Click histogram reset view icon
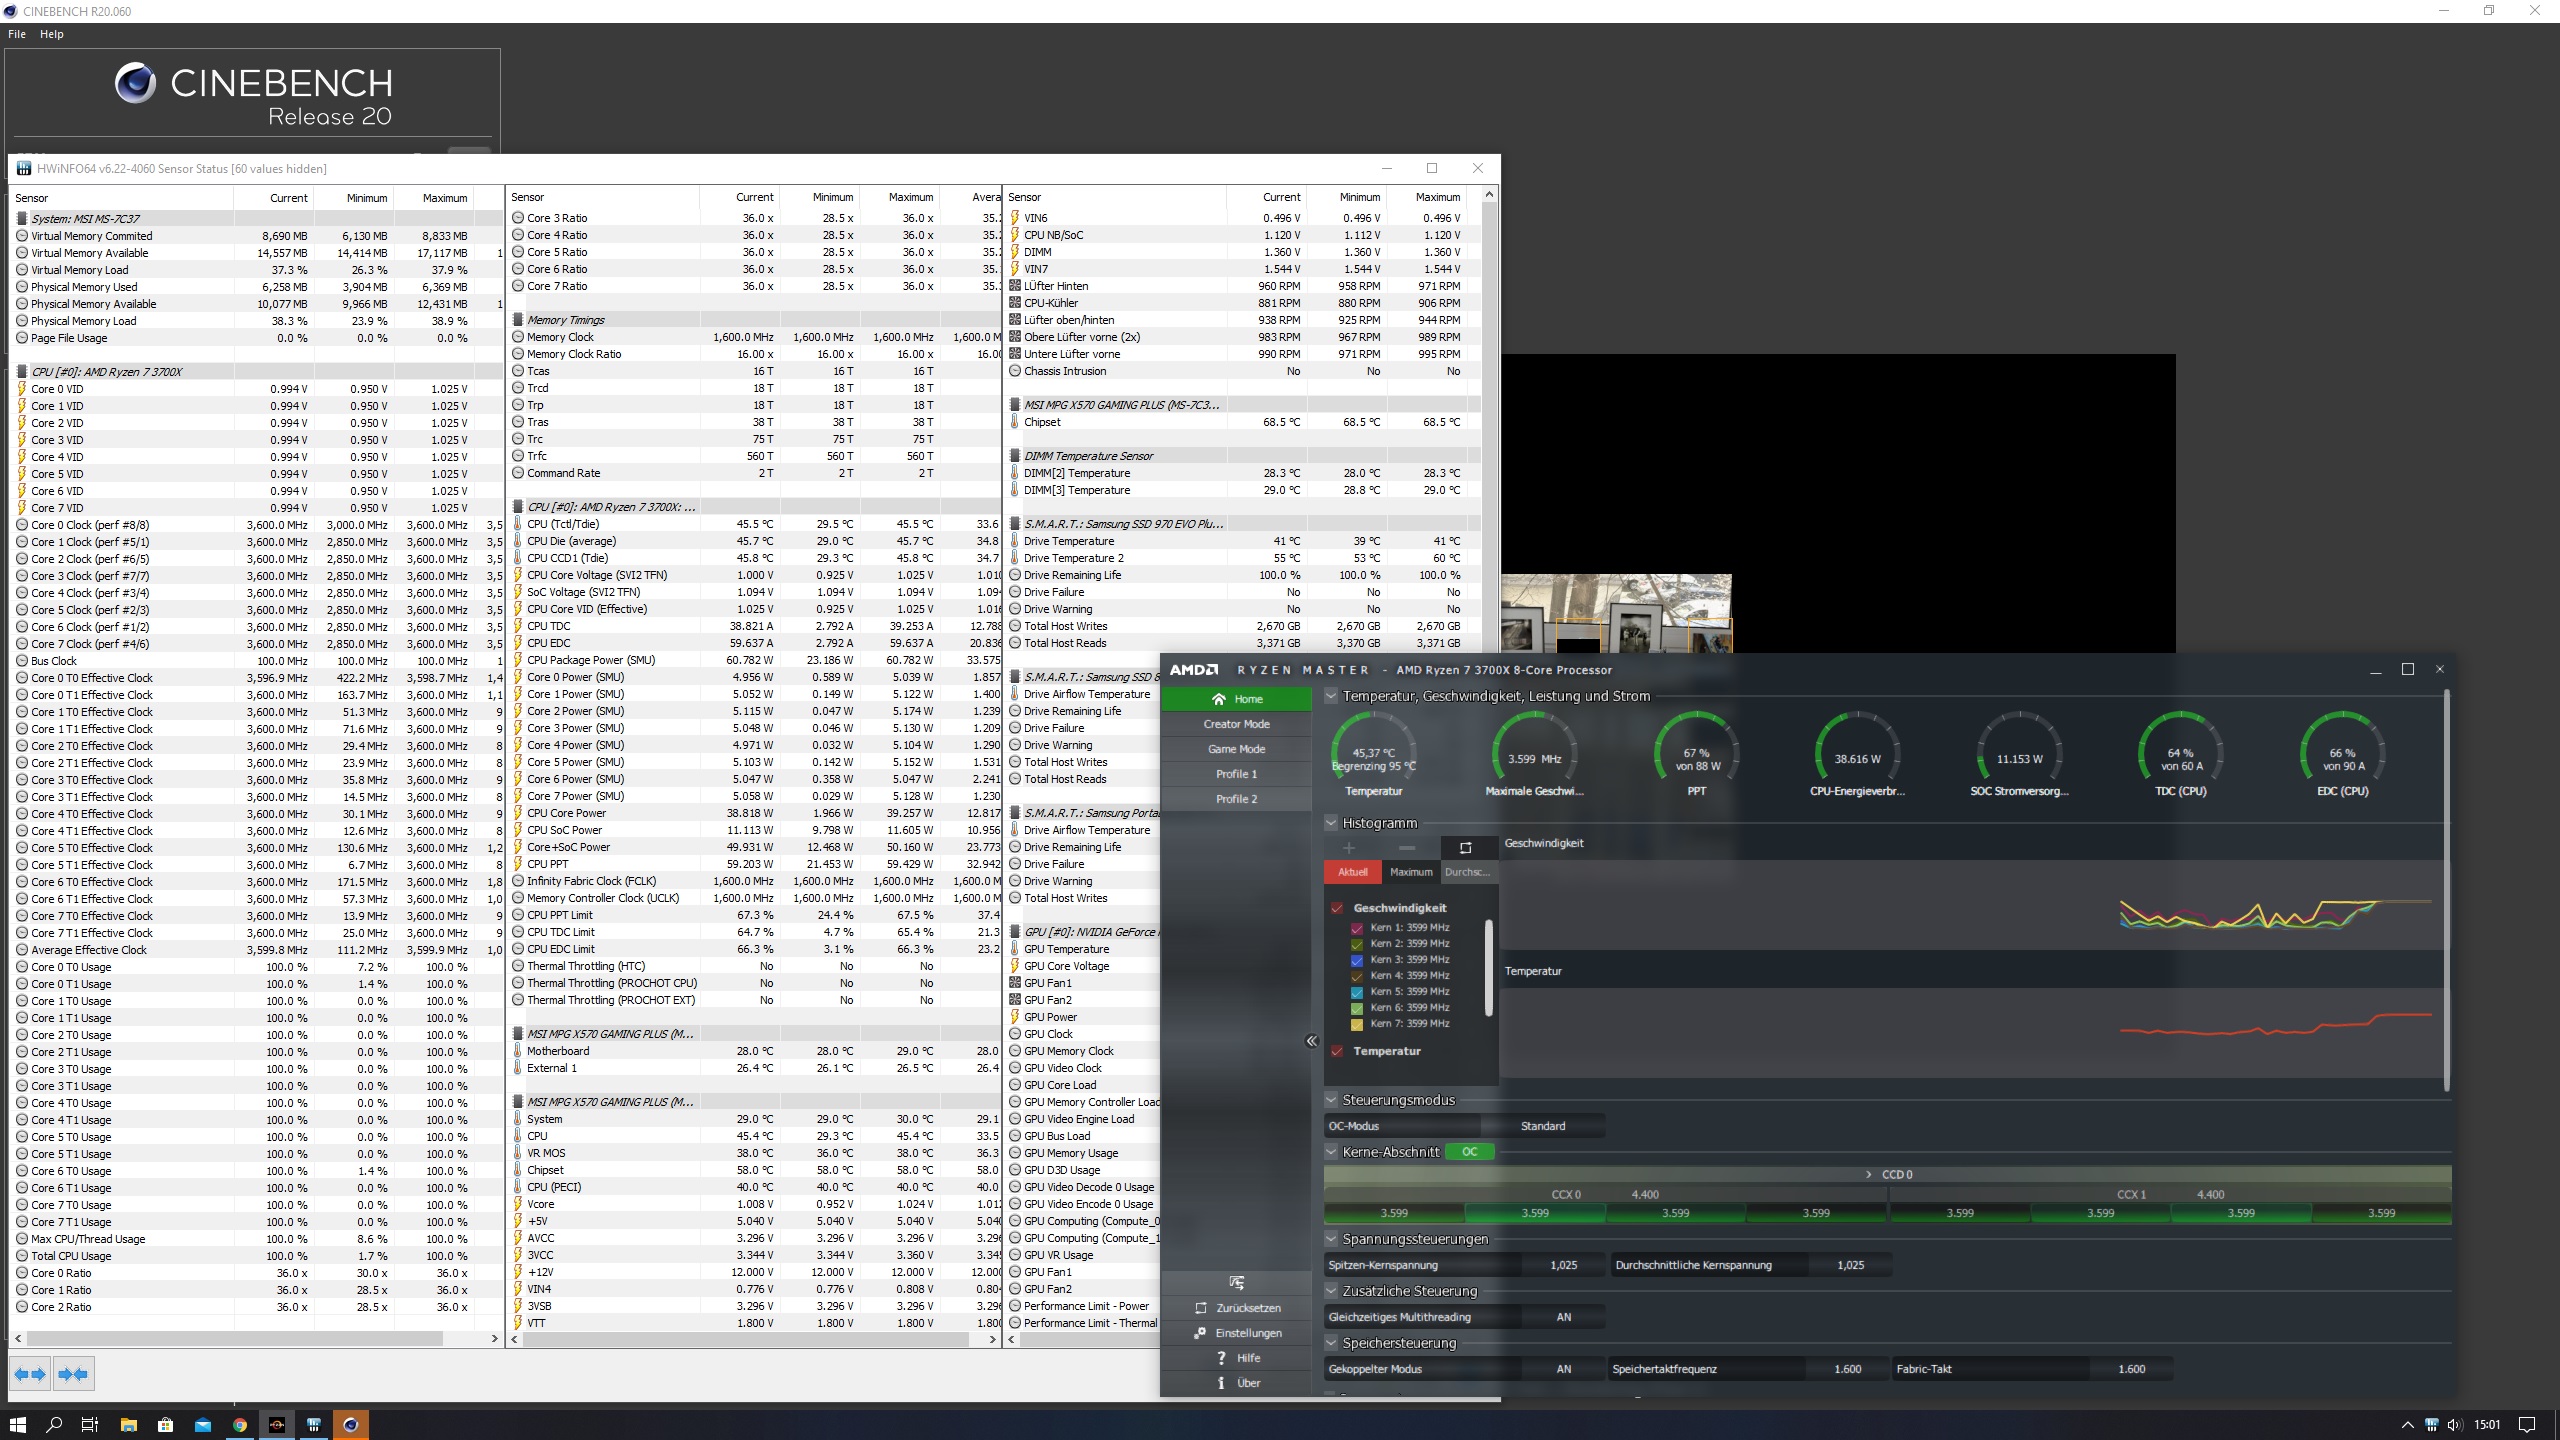This screenshot has width=2560, height=1440. [1465, 848]
